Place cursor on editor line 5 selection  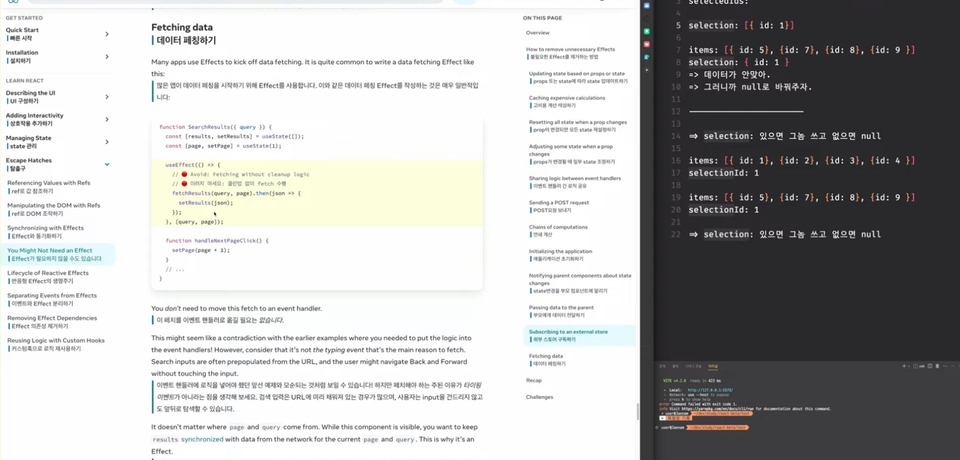(x=741, y=26)
